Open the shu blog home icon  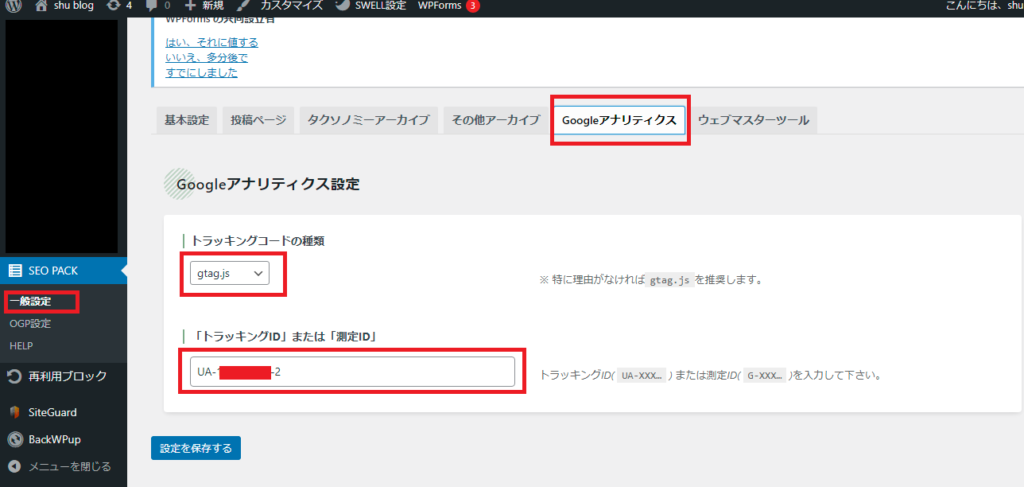(x=41, y=6)
